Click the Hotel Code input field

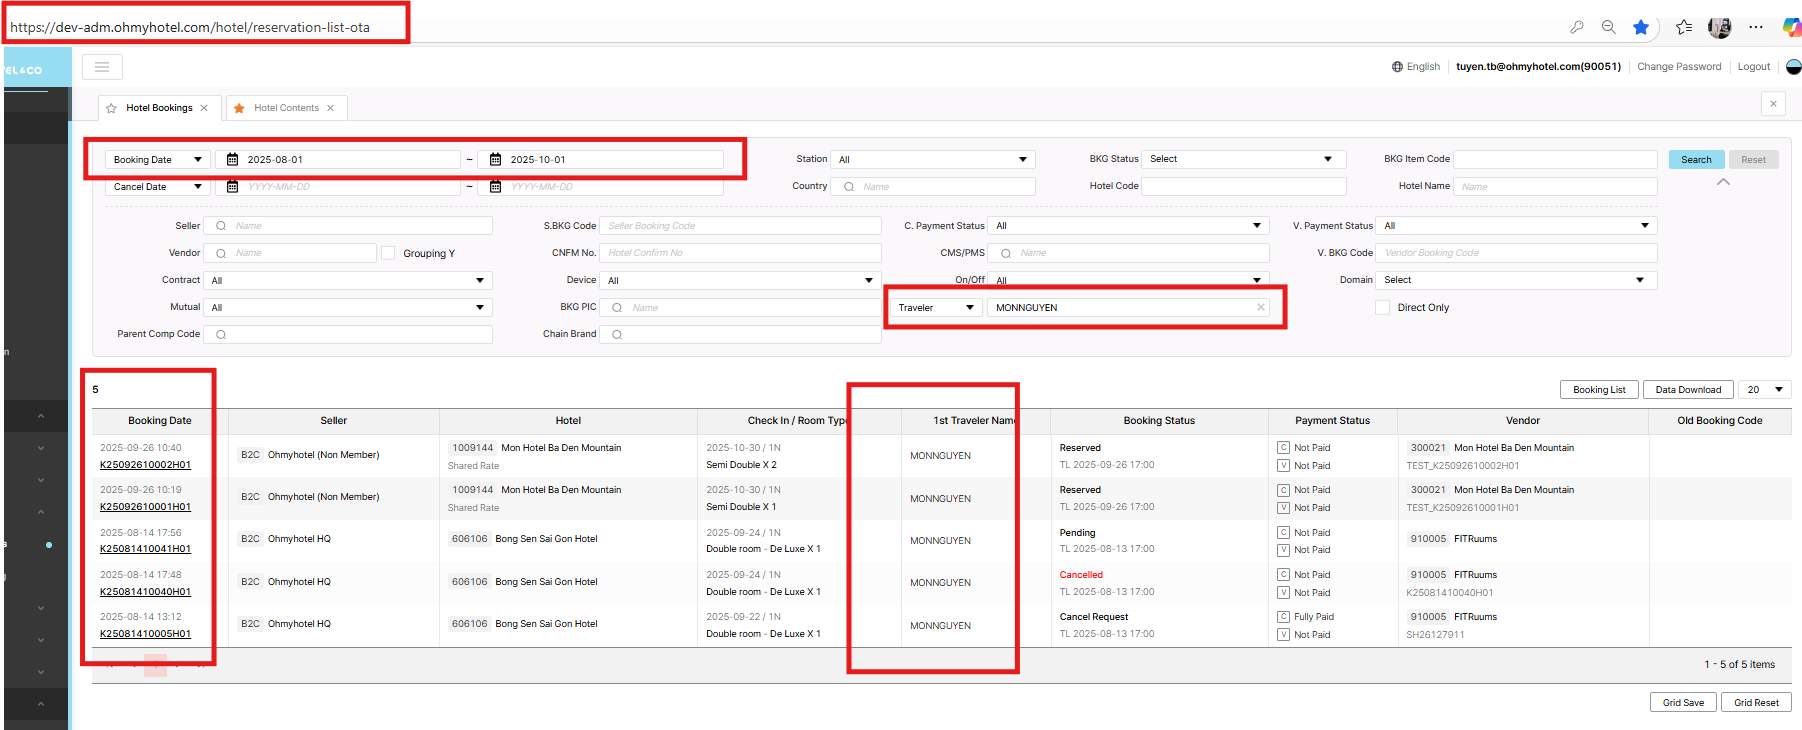click(1243, 187)
